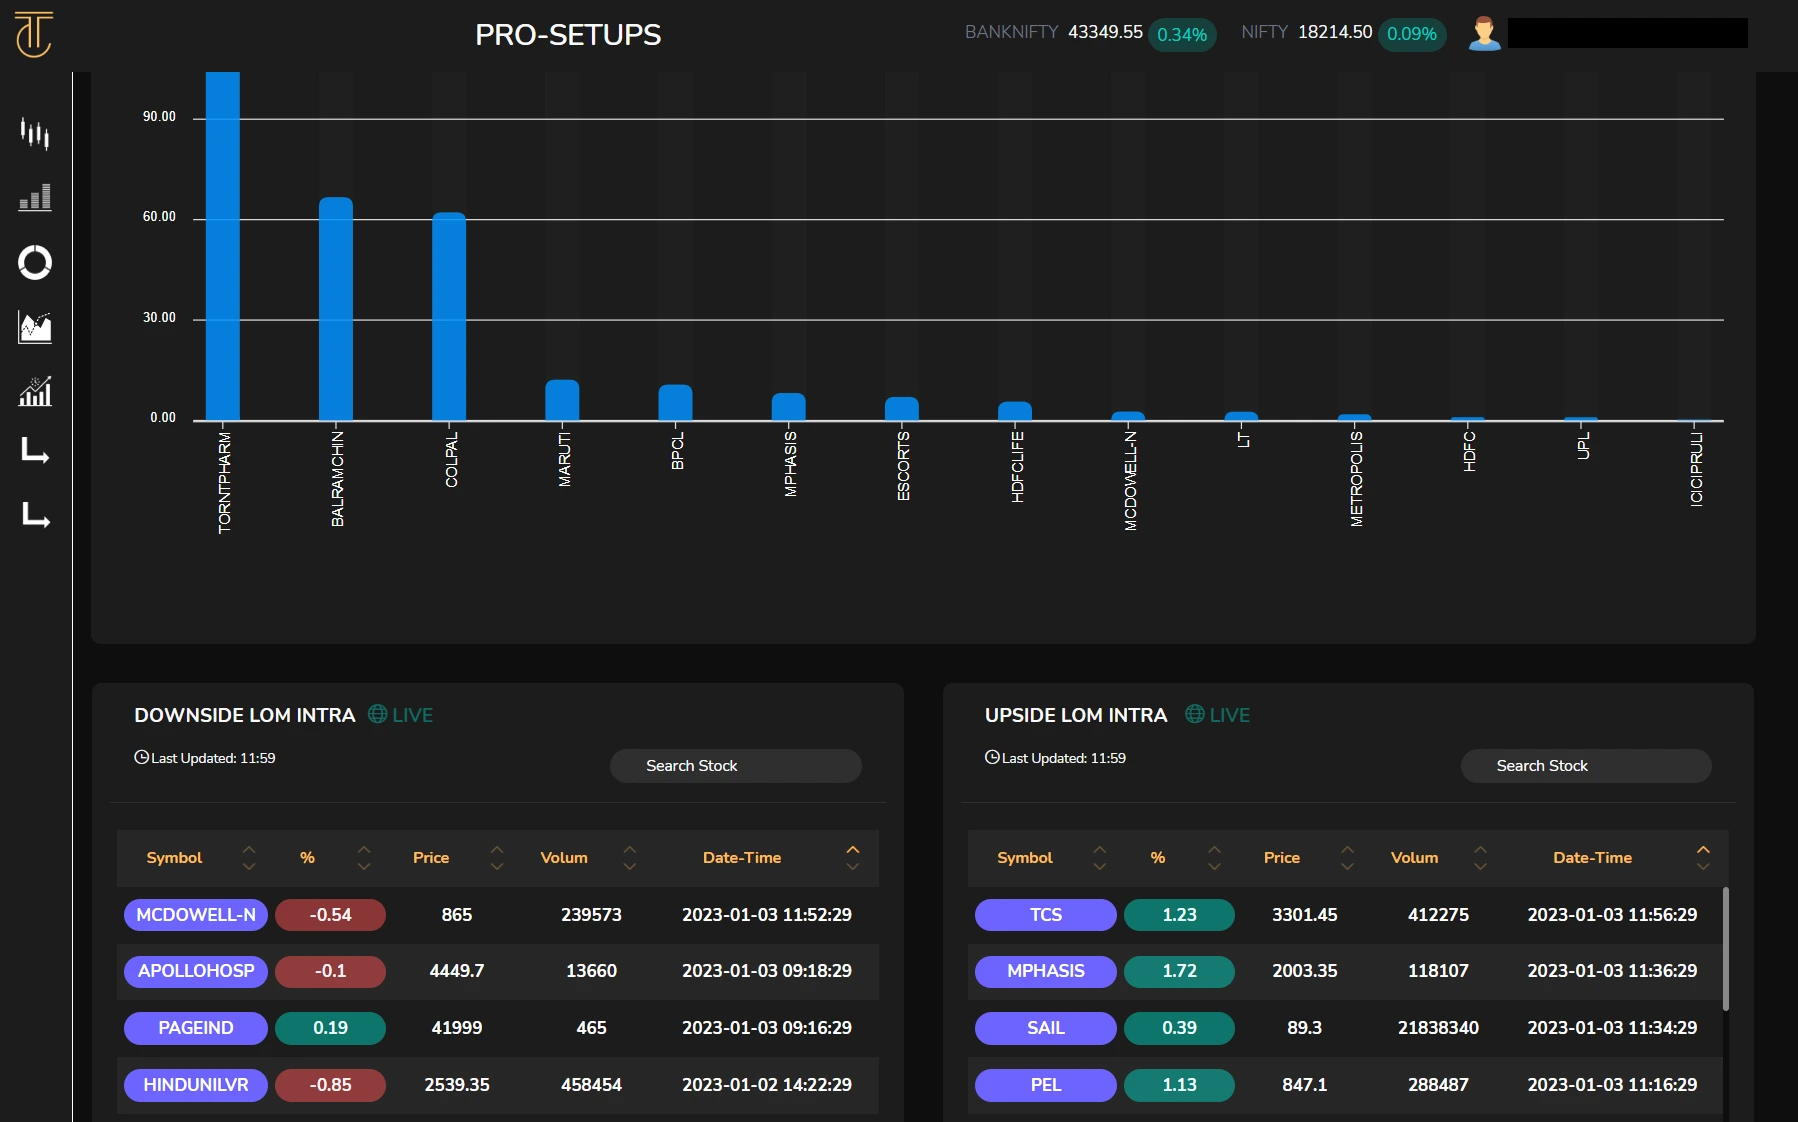Click the TORNTPHARM bar in chart
The image size is (1798, 1122).
[223, 246]
